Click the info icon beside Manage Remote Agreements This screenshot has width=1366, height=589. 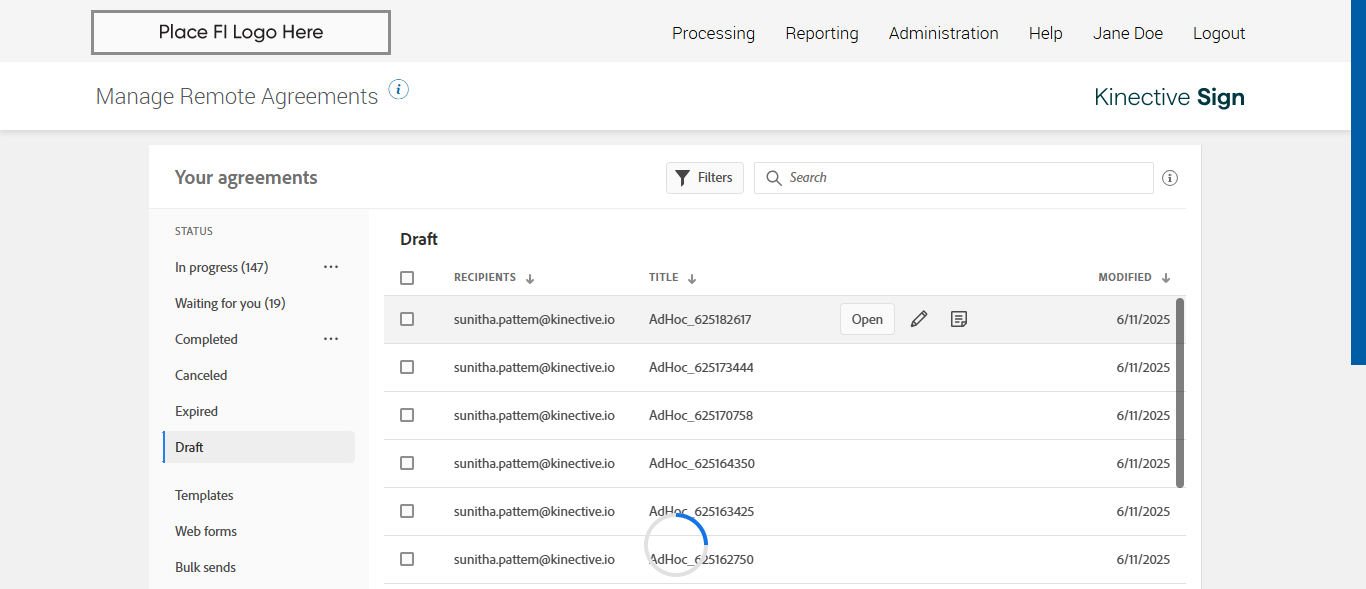(399, 90)
